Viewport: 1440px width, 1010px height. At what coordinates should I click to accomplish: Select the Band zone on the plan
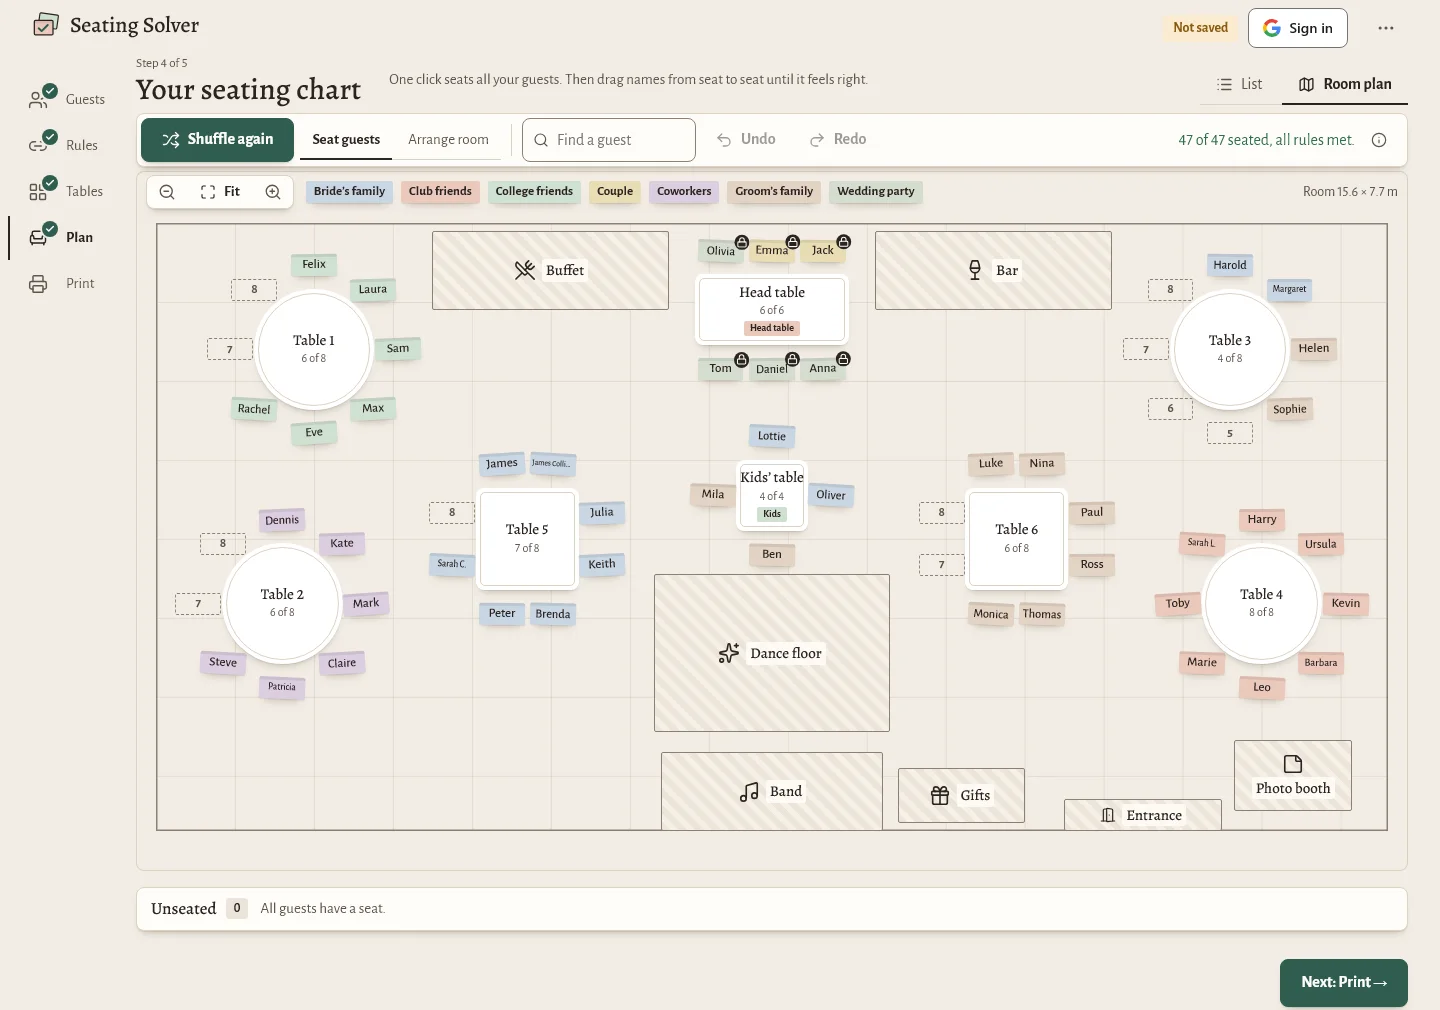772,791
